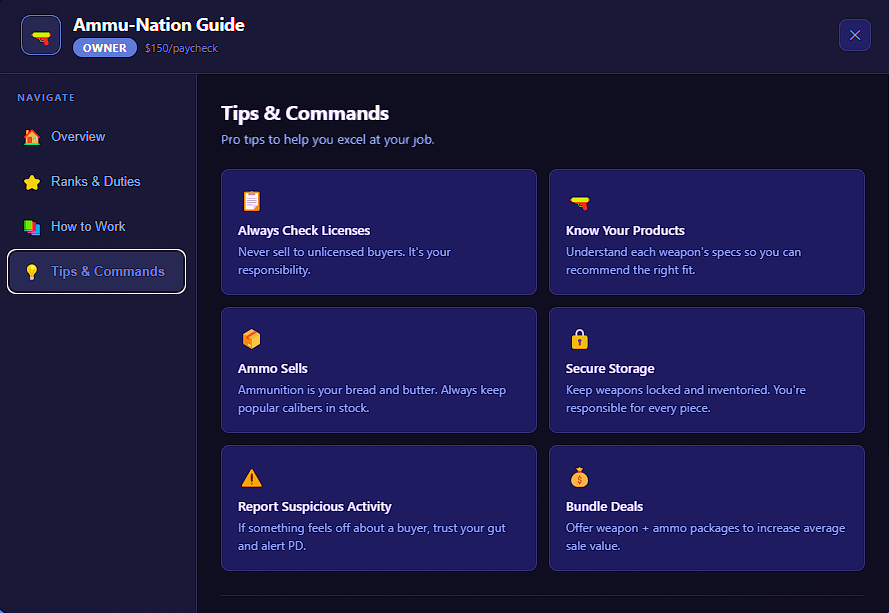Click the books icon beside How to Work
889x613 pixels.
(32, 227)
